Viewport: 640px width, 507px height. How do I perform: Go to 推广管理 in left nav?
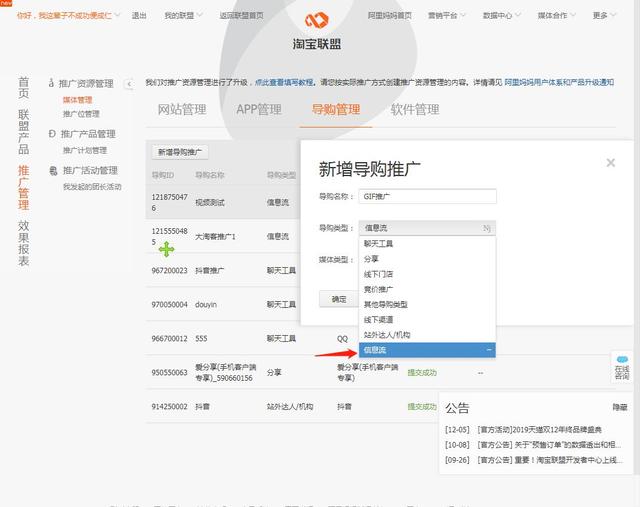[x=24, y=187]
